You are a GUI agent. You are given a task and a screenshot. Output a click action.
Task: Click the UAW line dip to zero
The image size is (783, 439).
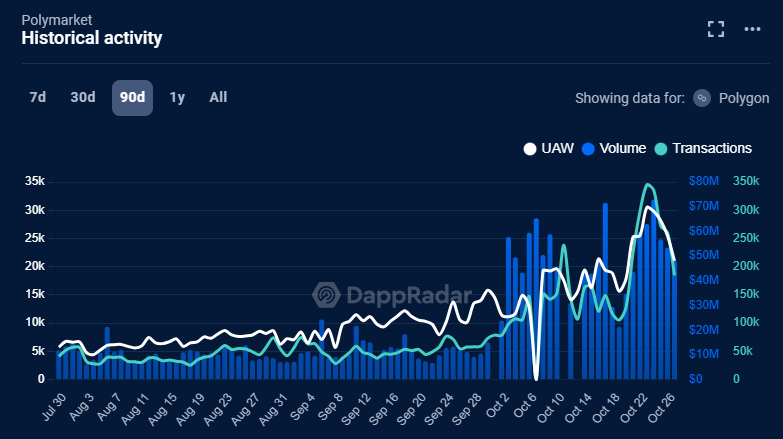[x=536, y=377]
